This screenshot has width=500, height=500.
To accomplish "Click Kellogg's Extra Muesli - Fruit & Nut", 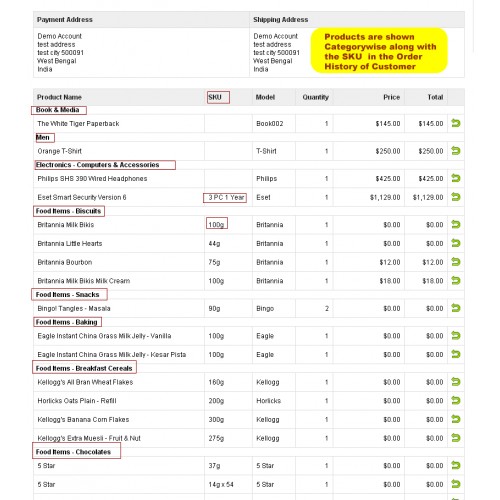I will 89,438.
